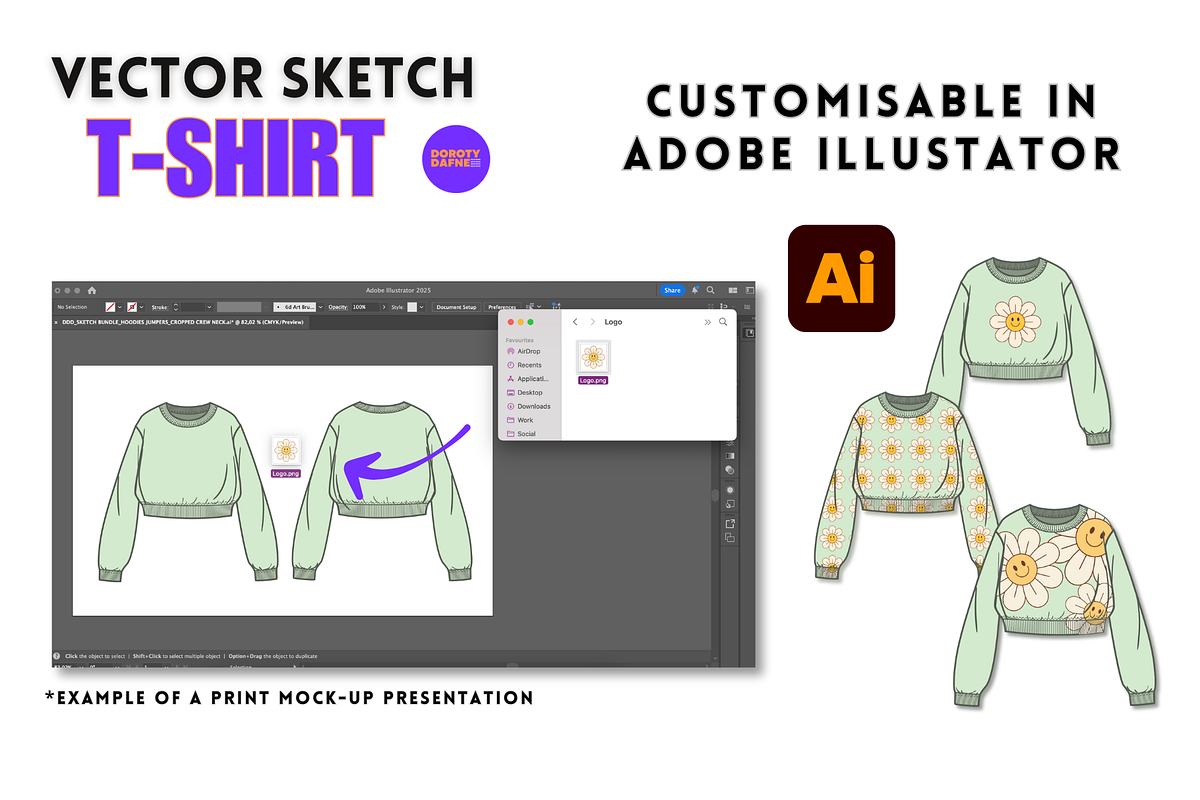Click the Stroke weight stepper arrows
The height and width of the screenshot is (800, 1200).
[176, 307]
